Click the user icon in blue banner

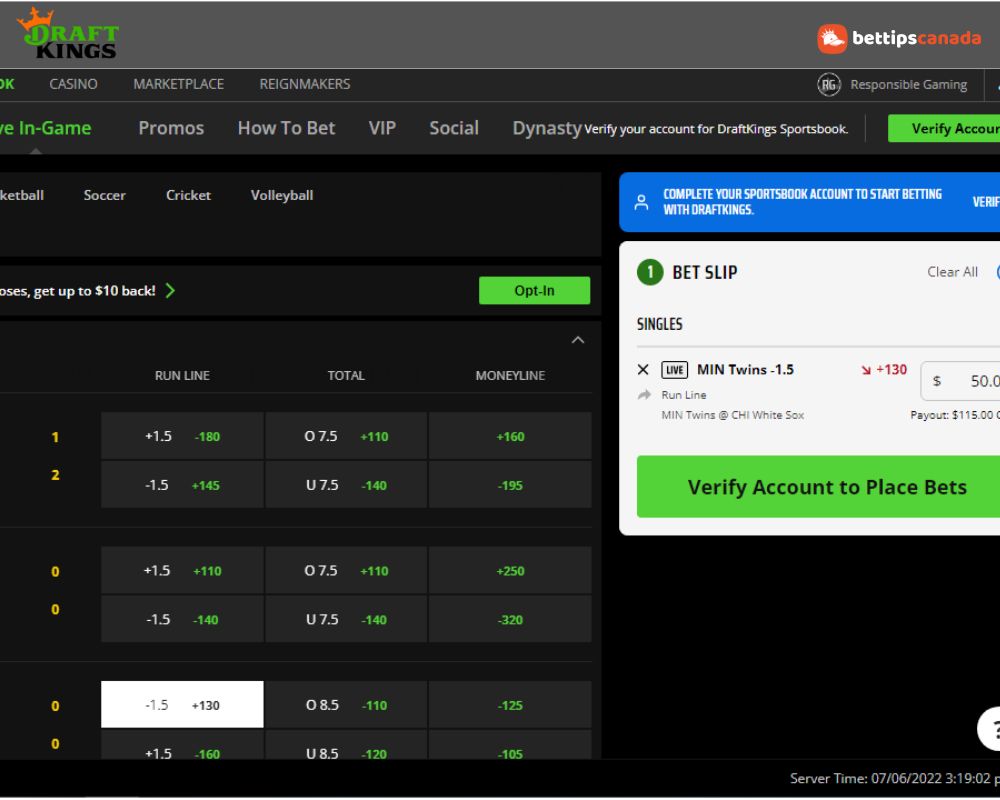(642, 202)
